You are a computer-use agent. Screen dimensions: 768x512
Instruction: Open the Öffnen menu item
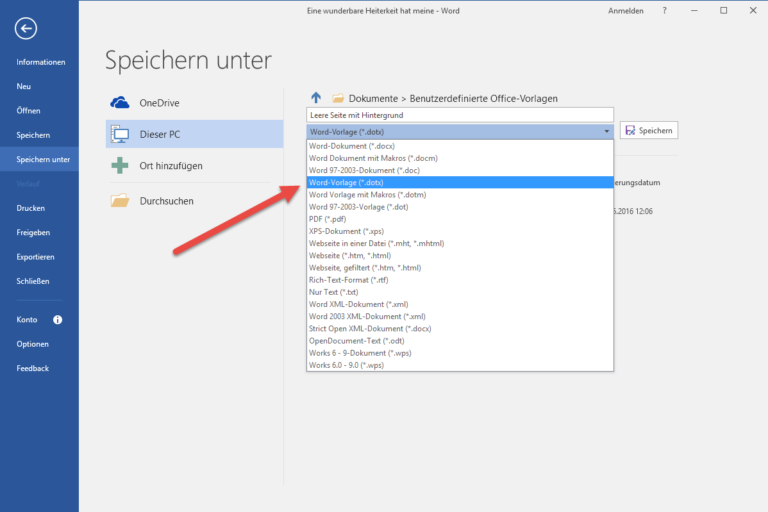click(x=28, y=111)
